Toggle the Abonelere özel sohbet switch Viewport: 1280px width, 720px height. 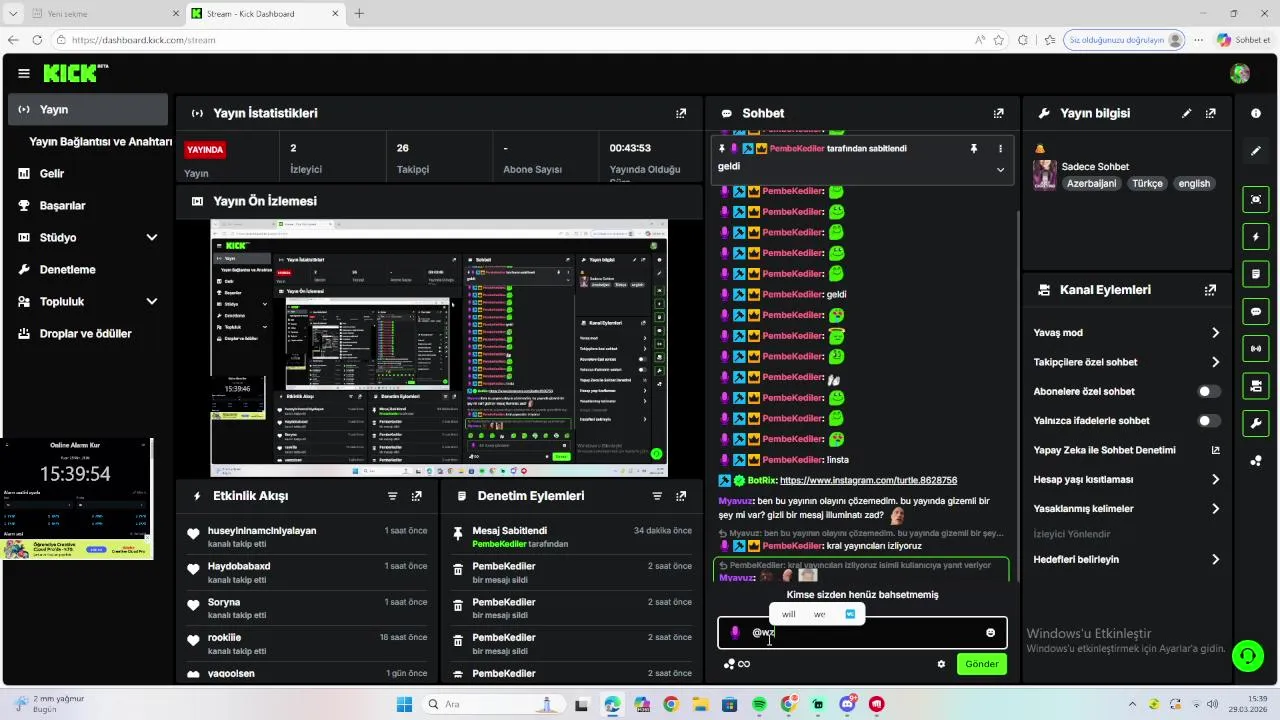click(x=1210, y=391)
